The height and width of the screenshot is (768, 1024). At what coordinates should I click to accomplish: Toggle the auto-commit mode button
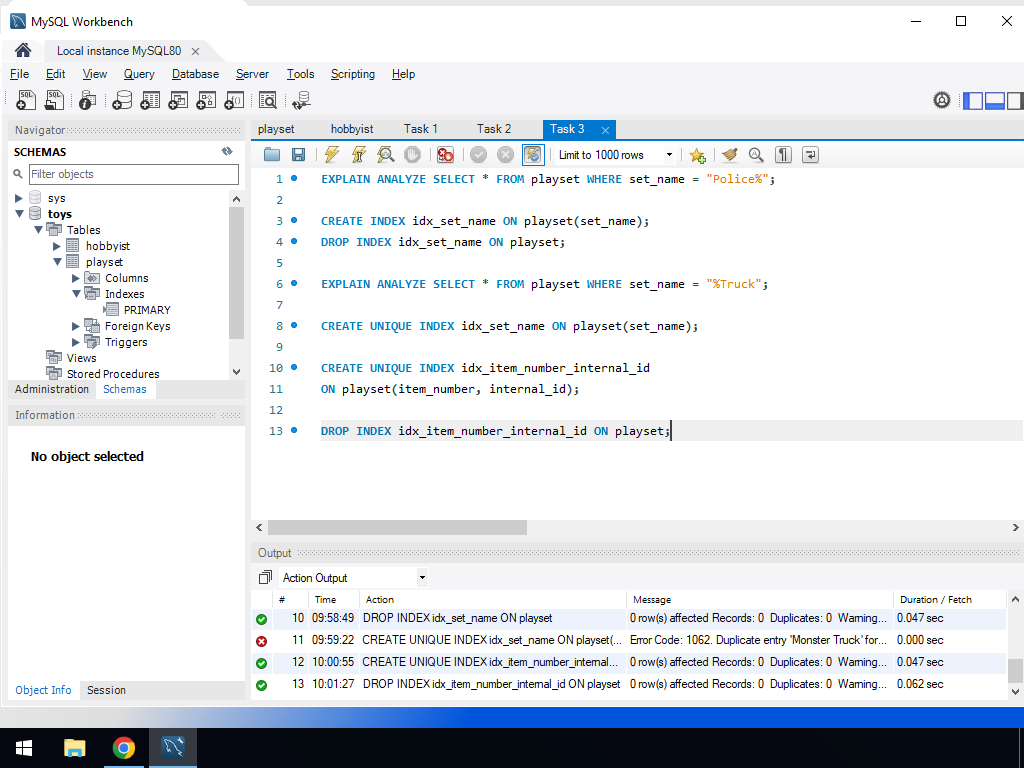click(533, 155)
